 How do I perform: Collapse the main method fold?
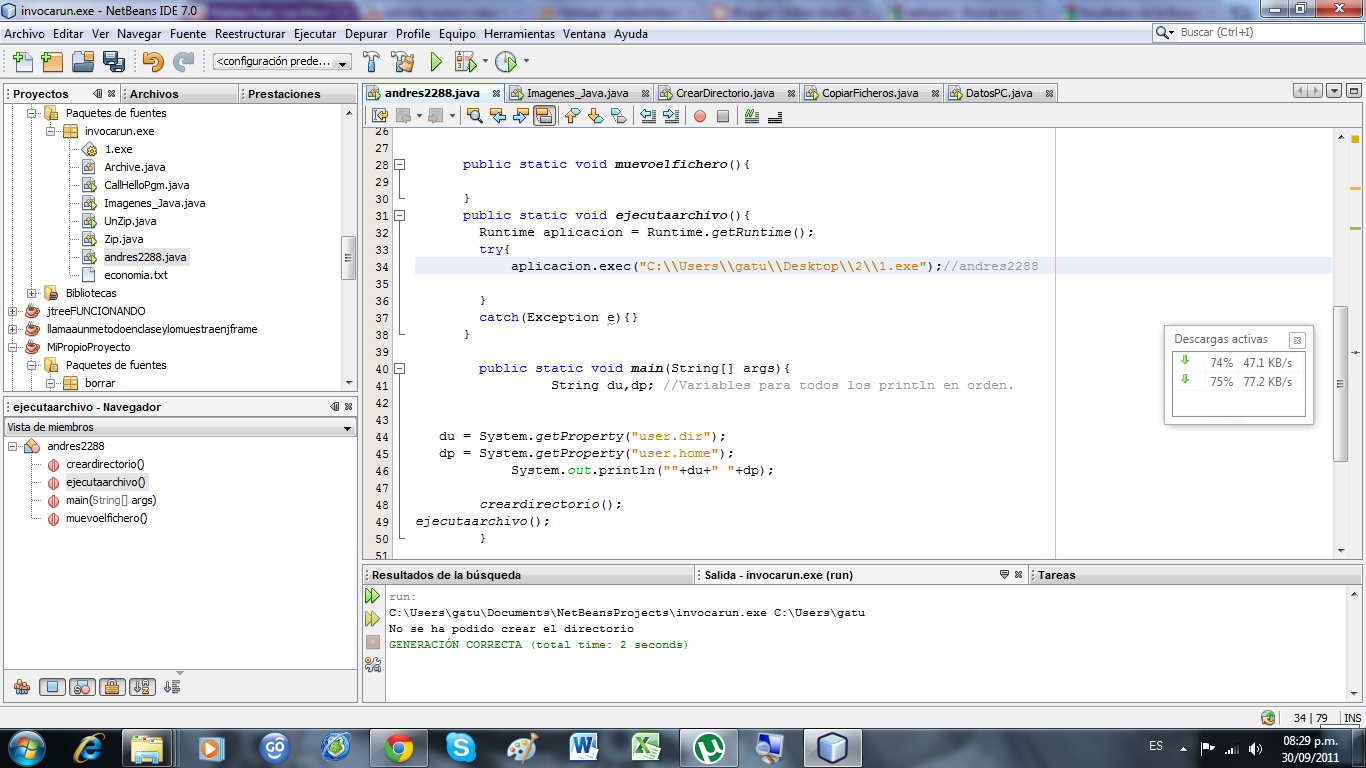coord(400,368)
